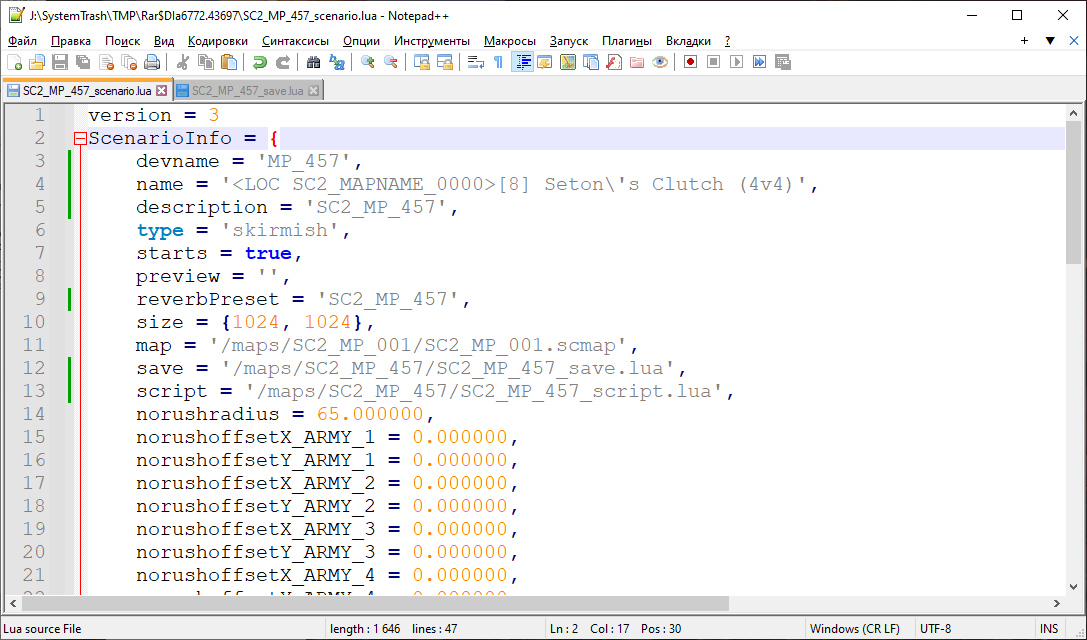
Task: Save the current file
Action: click(60, 62)
